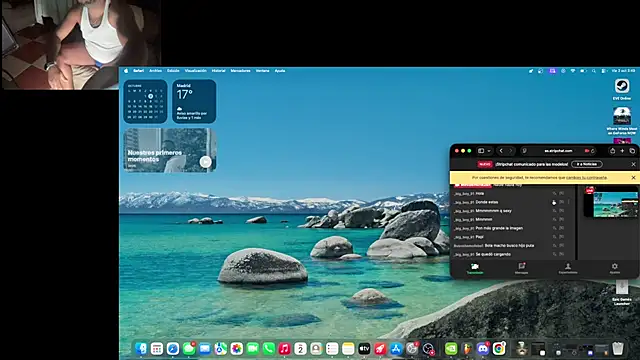Open App Store from the dock
The height and width of the screenshot is (360, 640).
[x=396, y=349]
